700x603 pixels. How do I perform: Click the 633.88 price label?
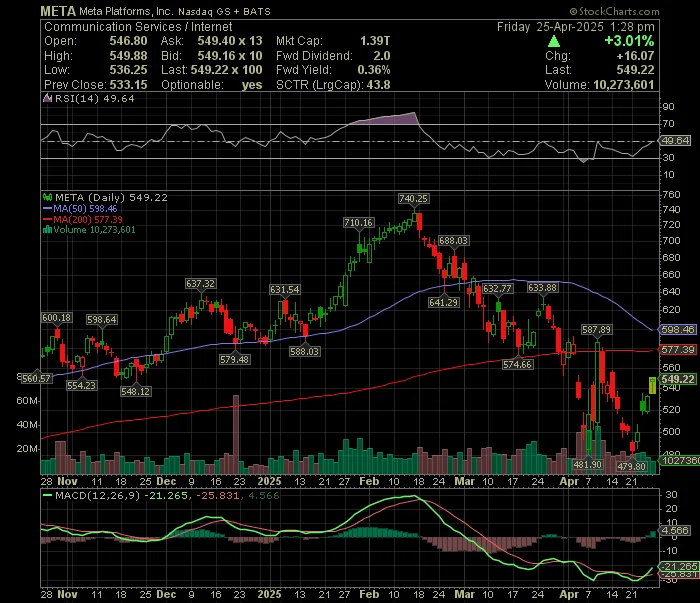pyautogui.click(x=542, y=288)
